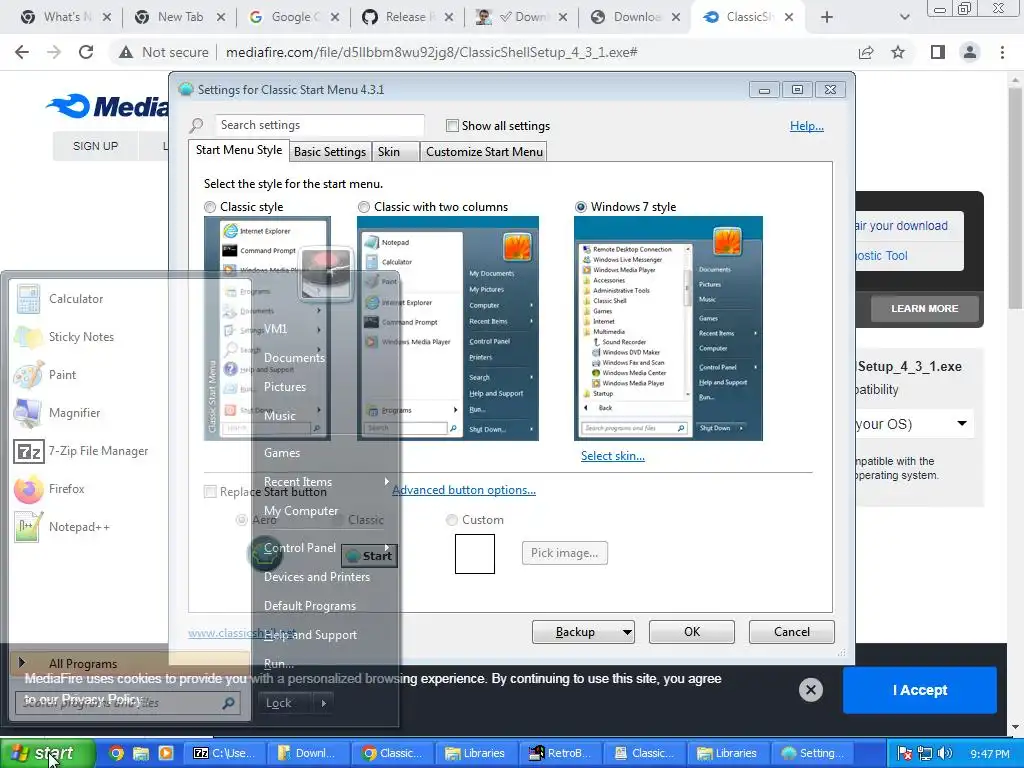Accept cookies with I Accept button

(x=920, y=690)
